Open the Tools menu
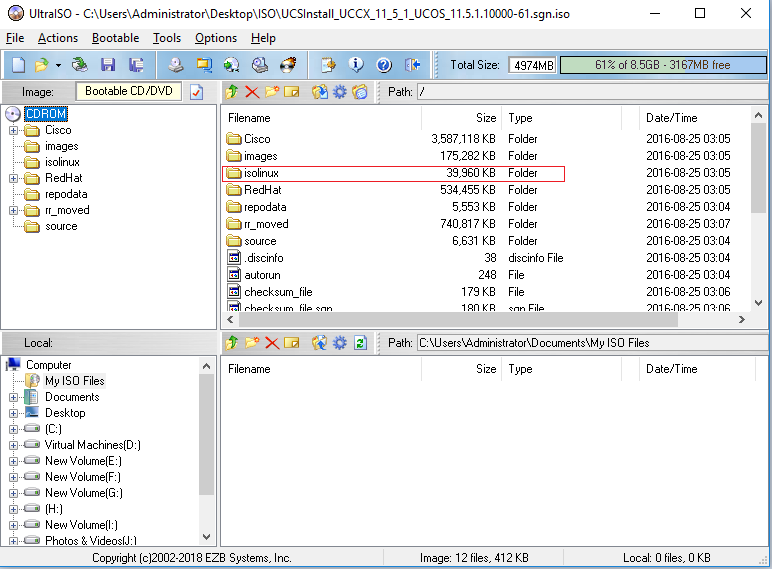This screenshot has width=772, height=570. (x=167, y=38)
